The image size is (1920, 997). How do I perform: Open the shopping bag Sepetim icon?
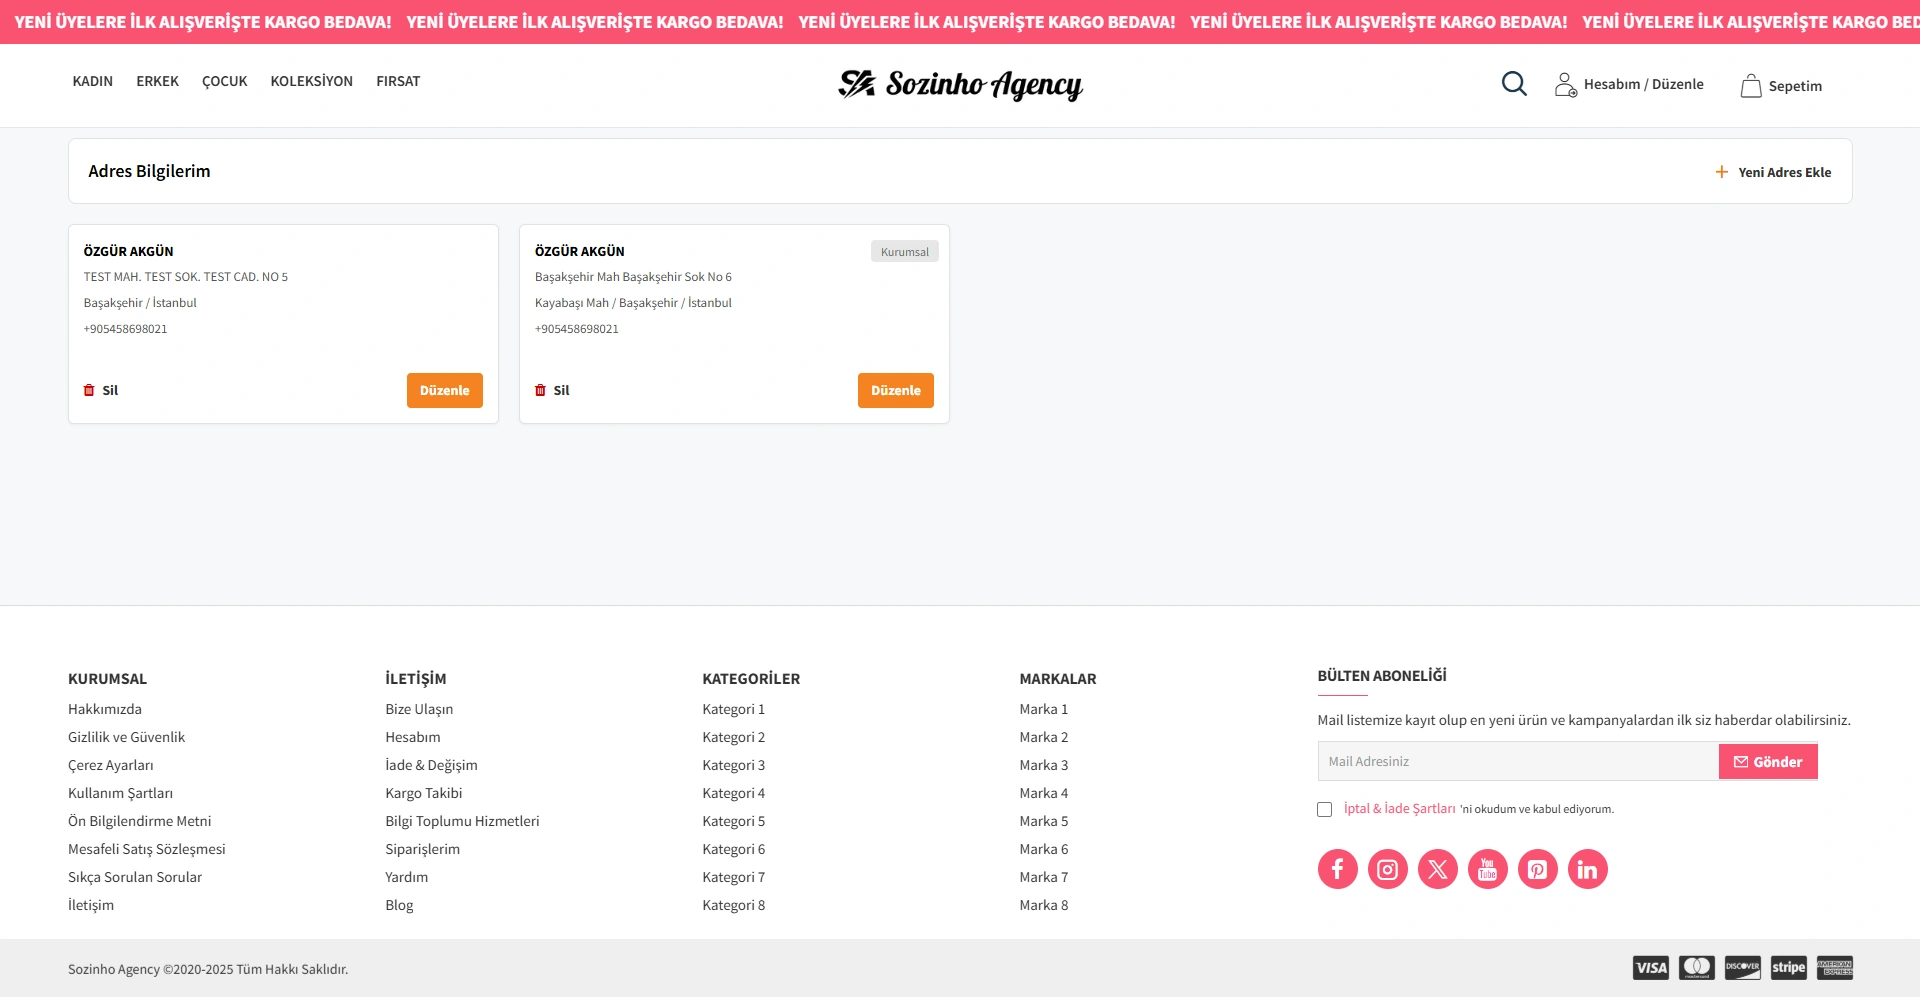tap(1750, 86)
